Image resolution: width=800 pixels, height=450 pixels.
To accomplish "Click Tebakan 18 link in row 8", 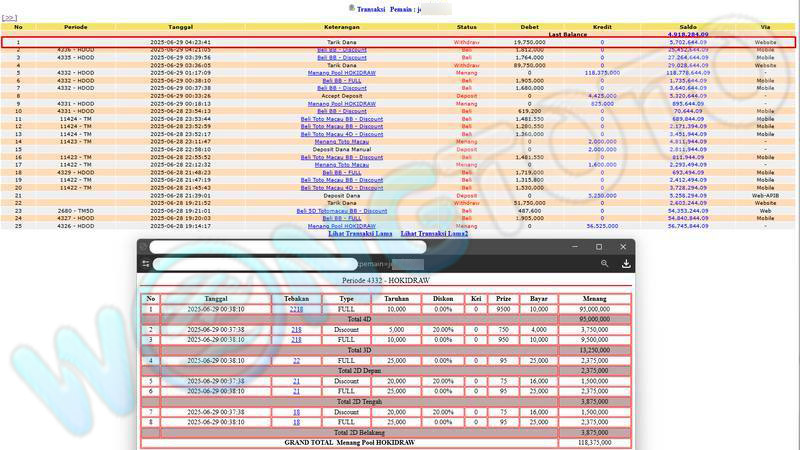I will point(296,421).
